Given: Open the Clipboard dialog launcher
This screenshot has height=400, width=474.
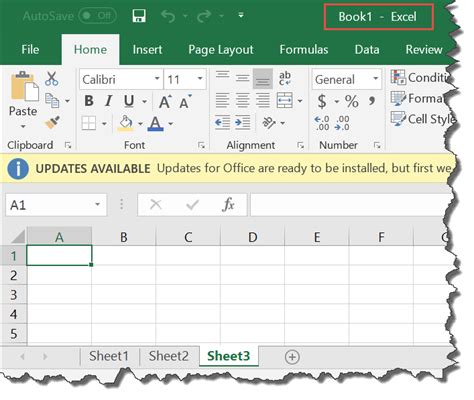Looking at the screenshot, I should tap(68, 145).
